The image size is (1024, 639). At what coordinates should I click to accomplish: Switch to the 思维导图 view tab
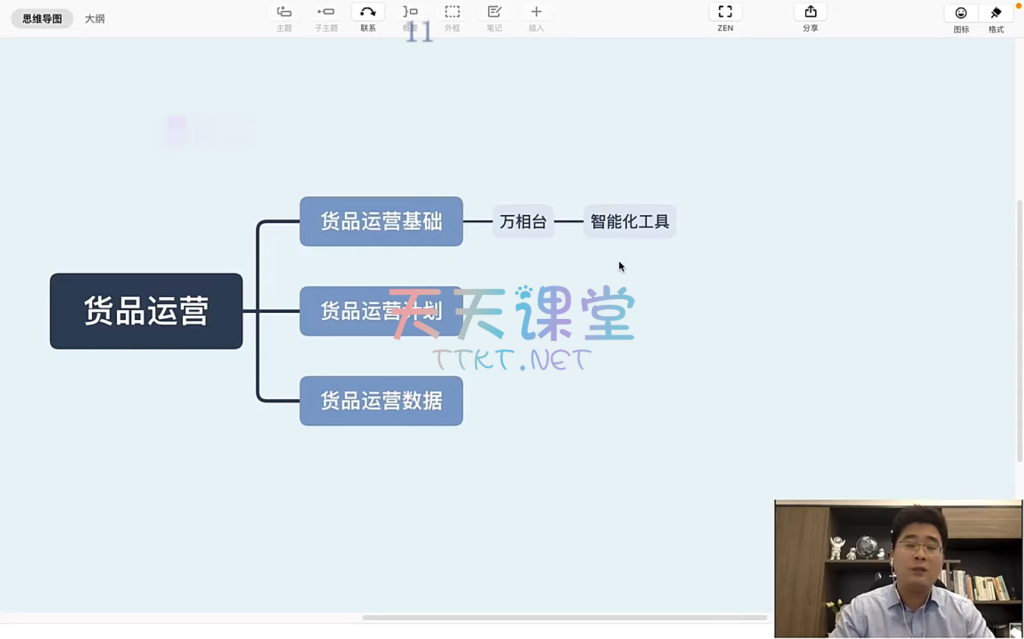tap(42, 19)
